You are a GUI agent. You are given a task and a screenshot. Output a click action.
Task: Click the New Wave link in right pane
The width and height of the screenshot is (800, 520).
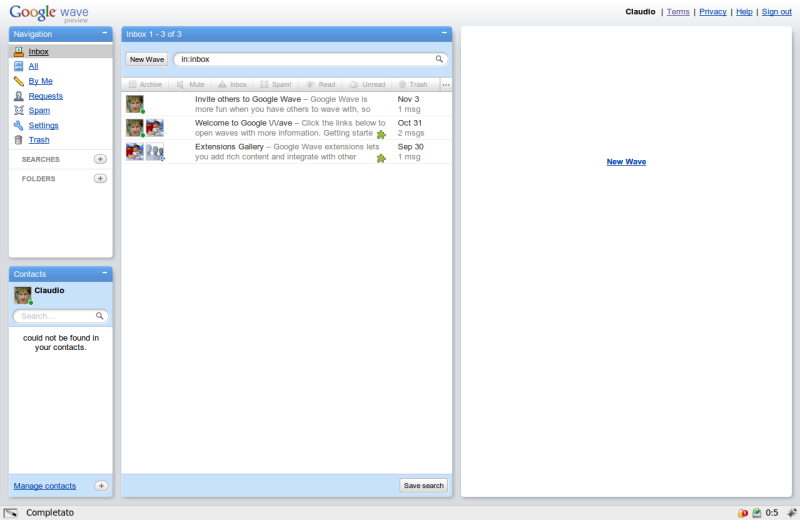click(626, 162)
